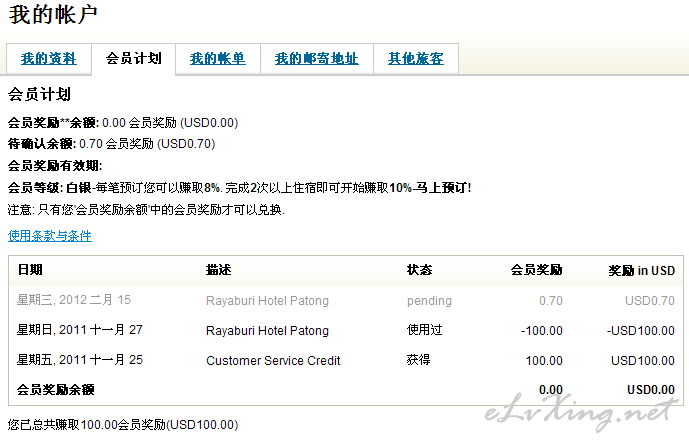Click the 状态 column header
The width and height of the screenshot is (689, 445).
click(419, 269)
